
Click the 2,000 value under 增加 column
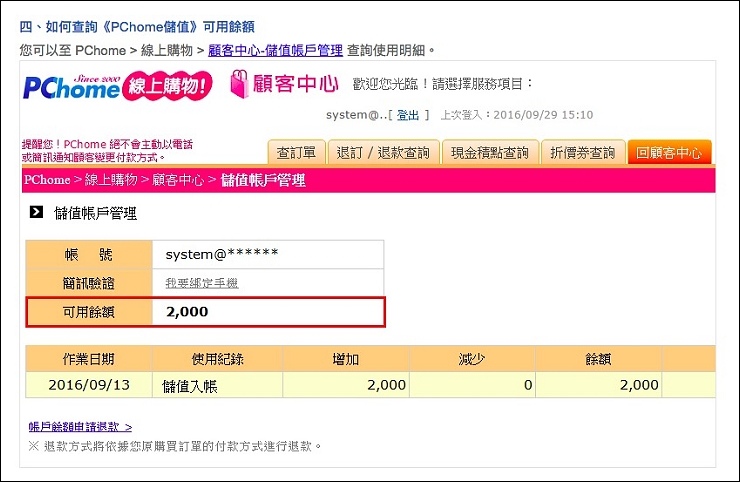387,385
